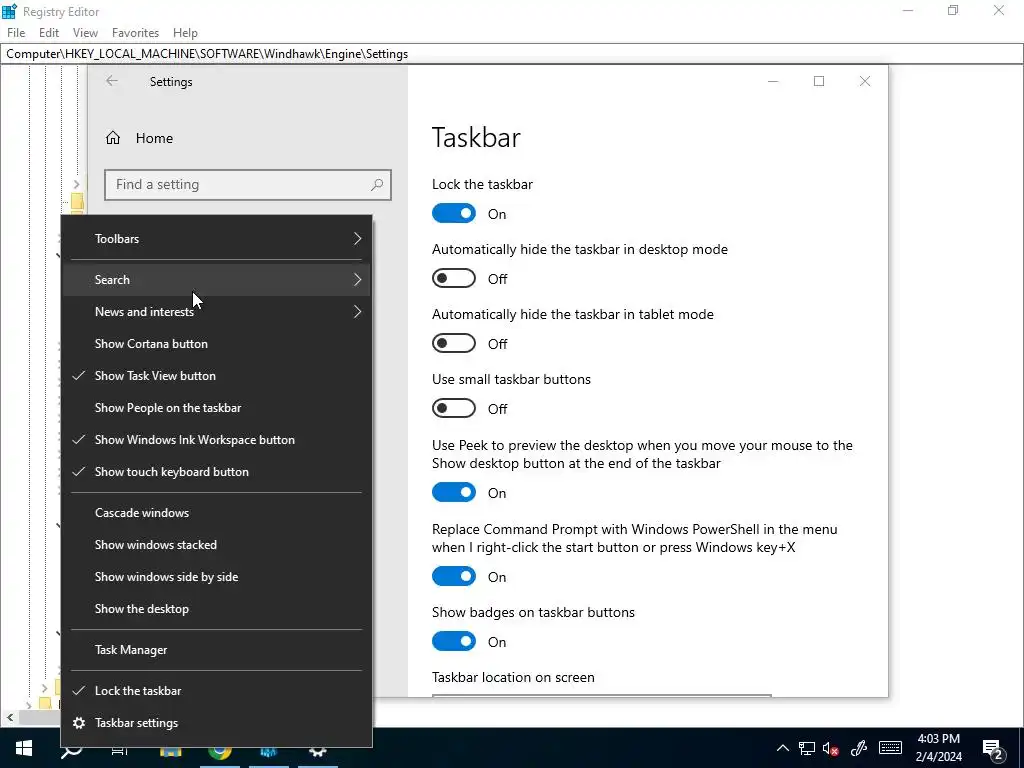Expand News and interests submenu
1024x768 pixels.
[216, 312]
